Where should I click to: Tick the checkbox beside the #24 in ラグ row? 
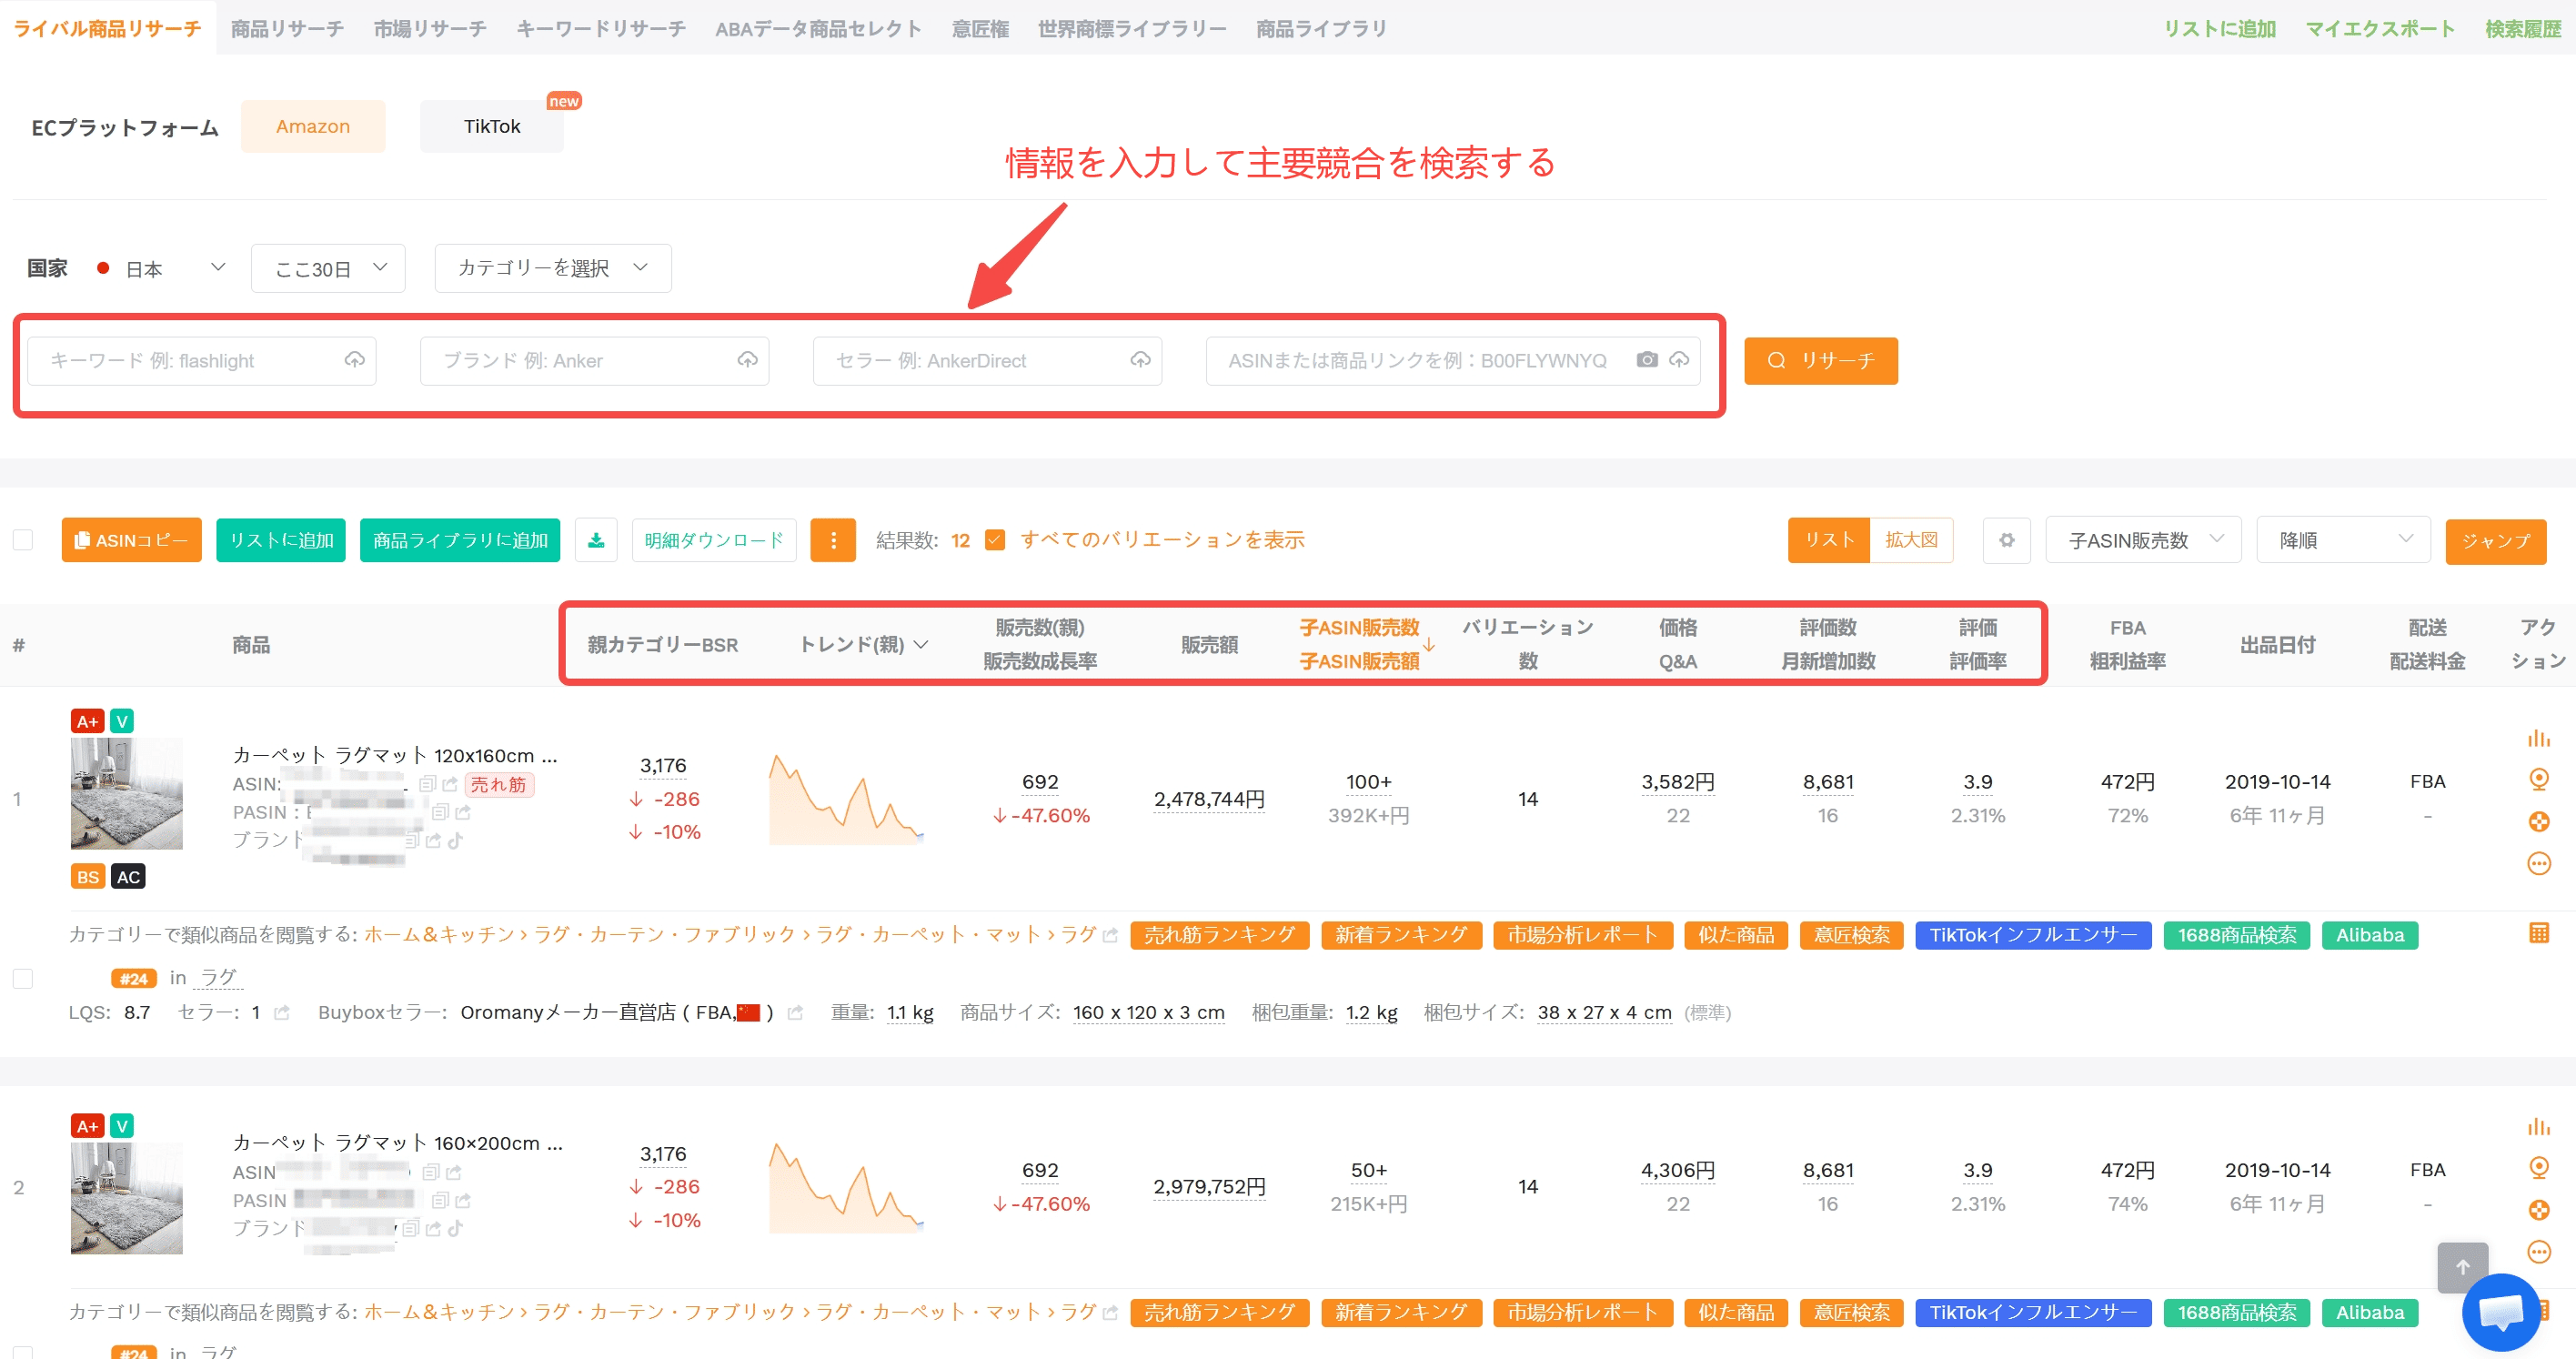click(23, 978)
